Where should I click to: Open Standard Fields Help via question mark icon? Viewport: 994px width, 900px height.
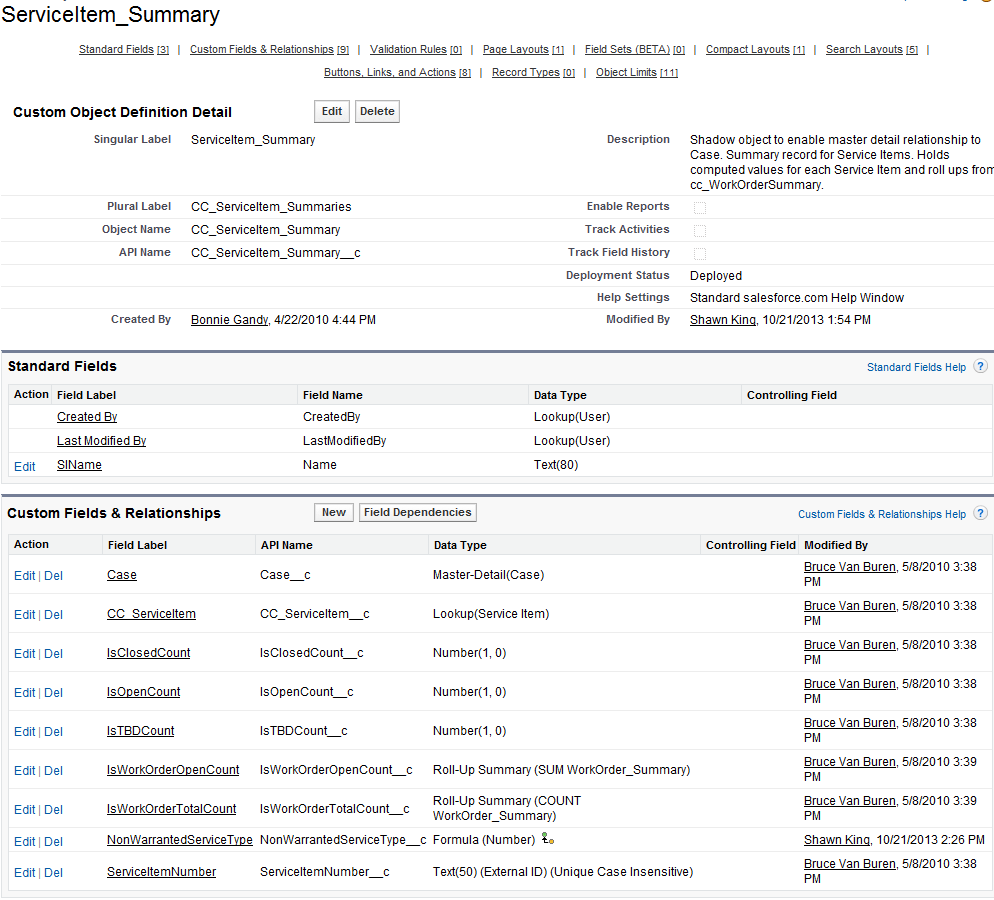pyautogui.click(x=978, y=366)
